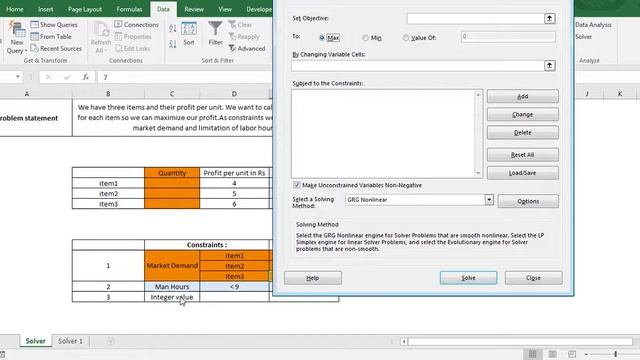Click the Reset All button
Image resolution: width=640 pixels, height=360 pixels.
click(522, 155)
